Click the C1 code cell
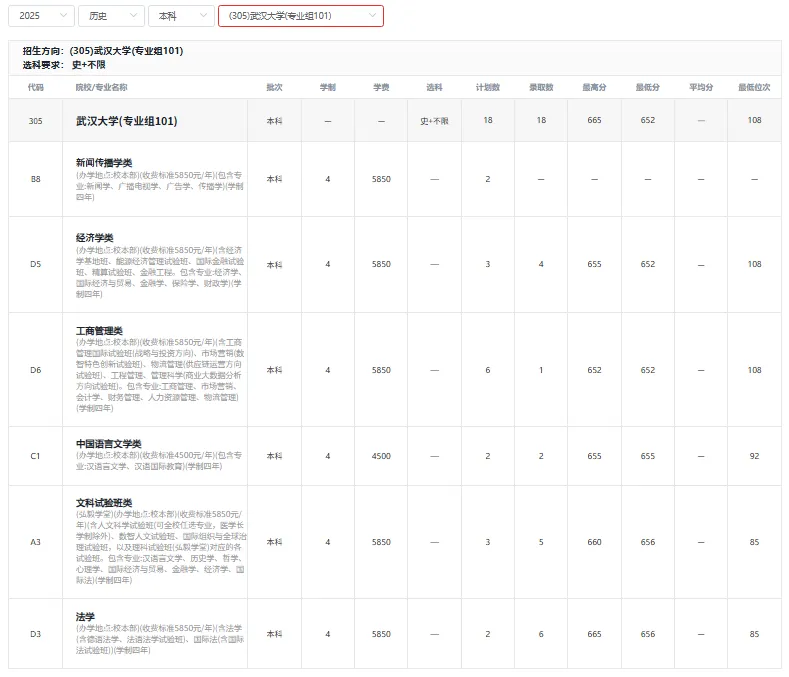The image size is (789, 677). (x=35, y=456)
